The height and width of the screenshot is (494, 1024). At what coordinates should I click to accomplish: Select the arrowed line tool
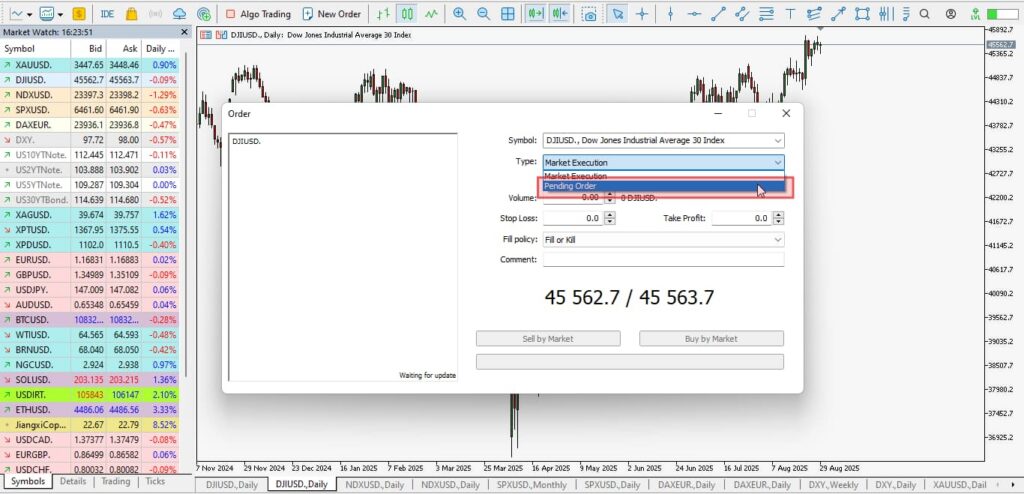[x=839, y=14]
